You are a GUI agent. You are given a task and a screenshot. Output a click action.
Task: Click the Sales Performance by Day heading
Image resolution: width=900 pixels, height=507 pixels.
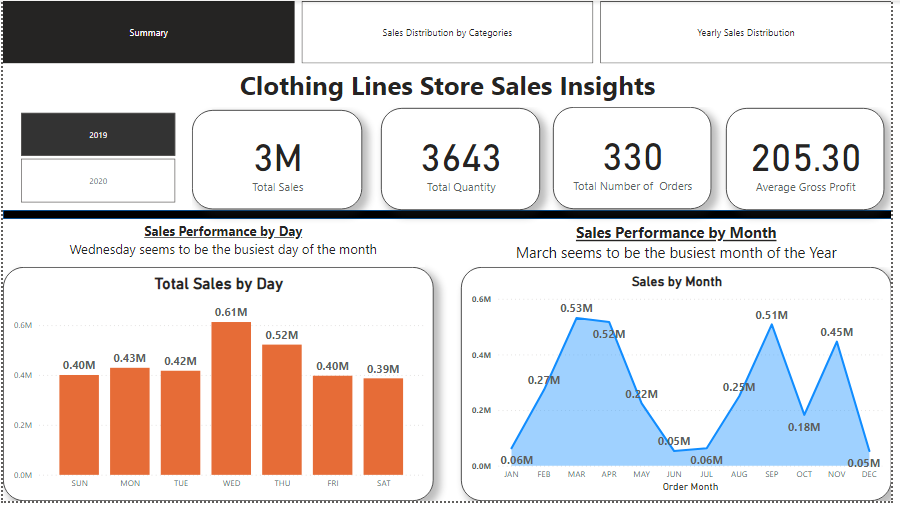pos(223,232)
